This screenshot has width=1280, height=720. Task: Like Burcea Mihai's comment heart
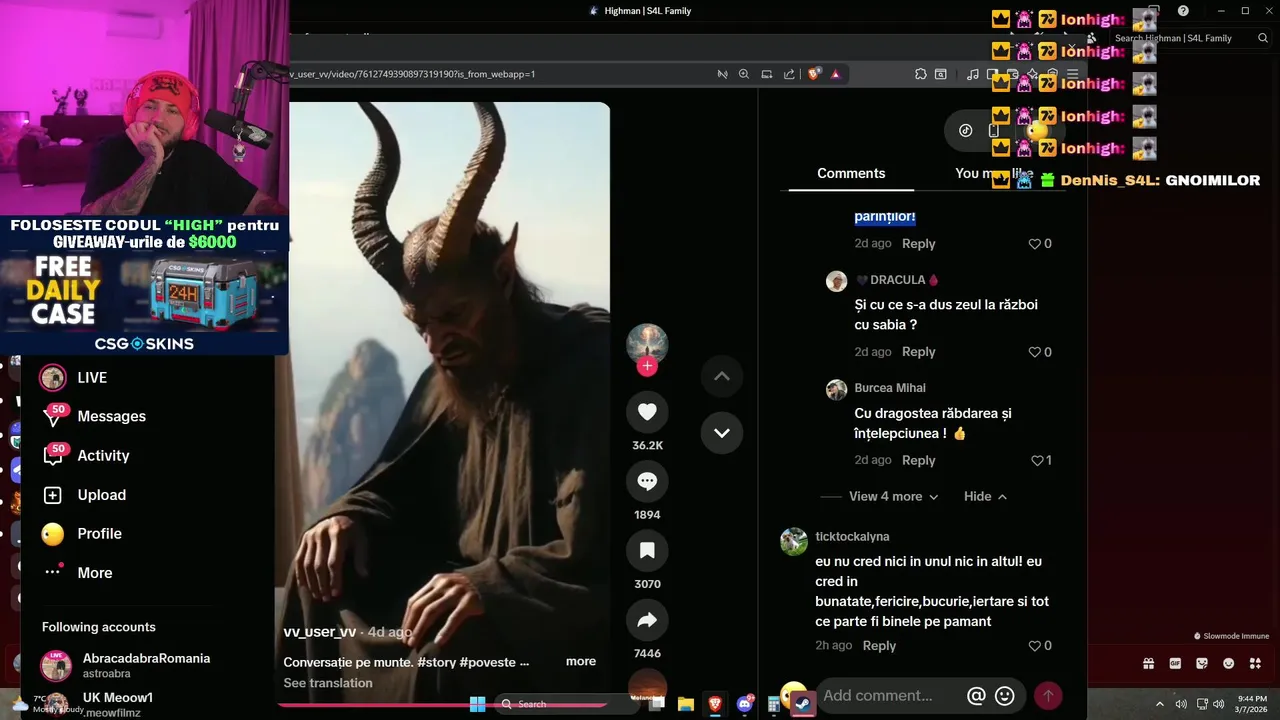click(1037, 460)
